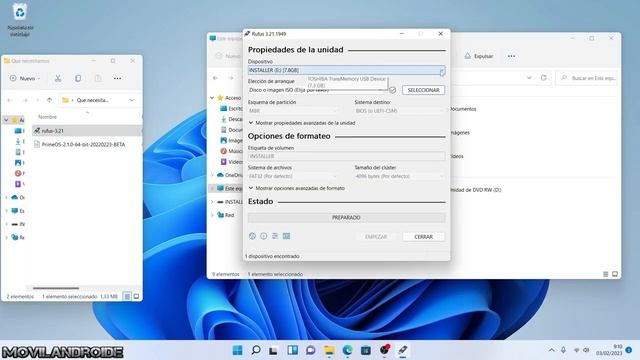Click Cut scissors icon in Que necesitamos window

[58, 78]
